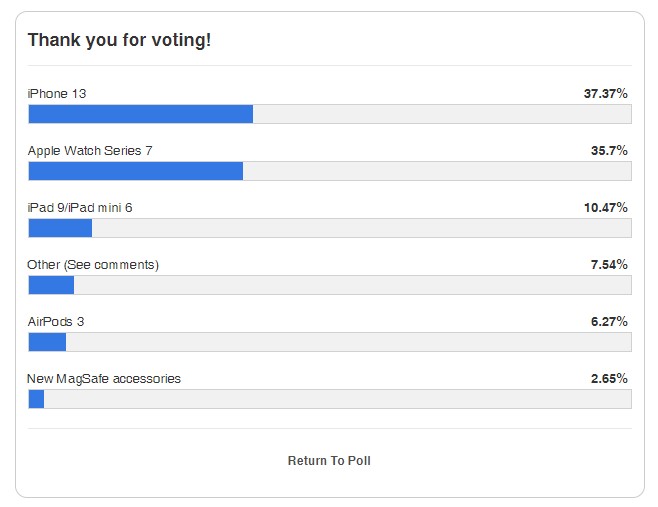Click the 10.47% percentage value

click(606, 207)
